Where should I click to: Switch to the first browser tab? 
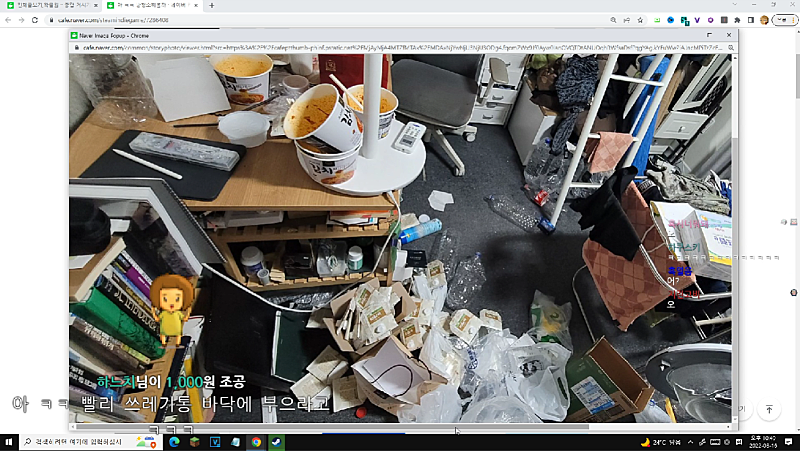pyautogui.click(x=50, y=5)
